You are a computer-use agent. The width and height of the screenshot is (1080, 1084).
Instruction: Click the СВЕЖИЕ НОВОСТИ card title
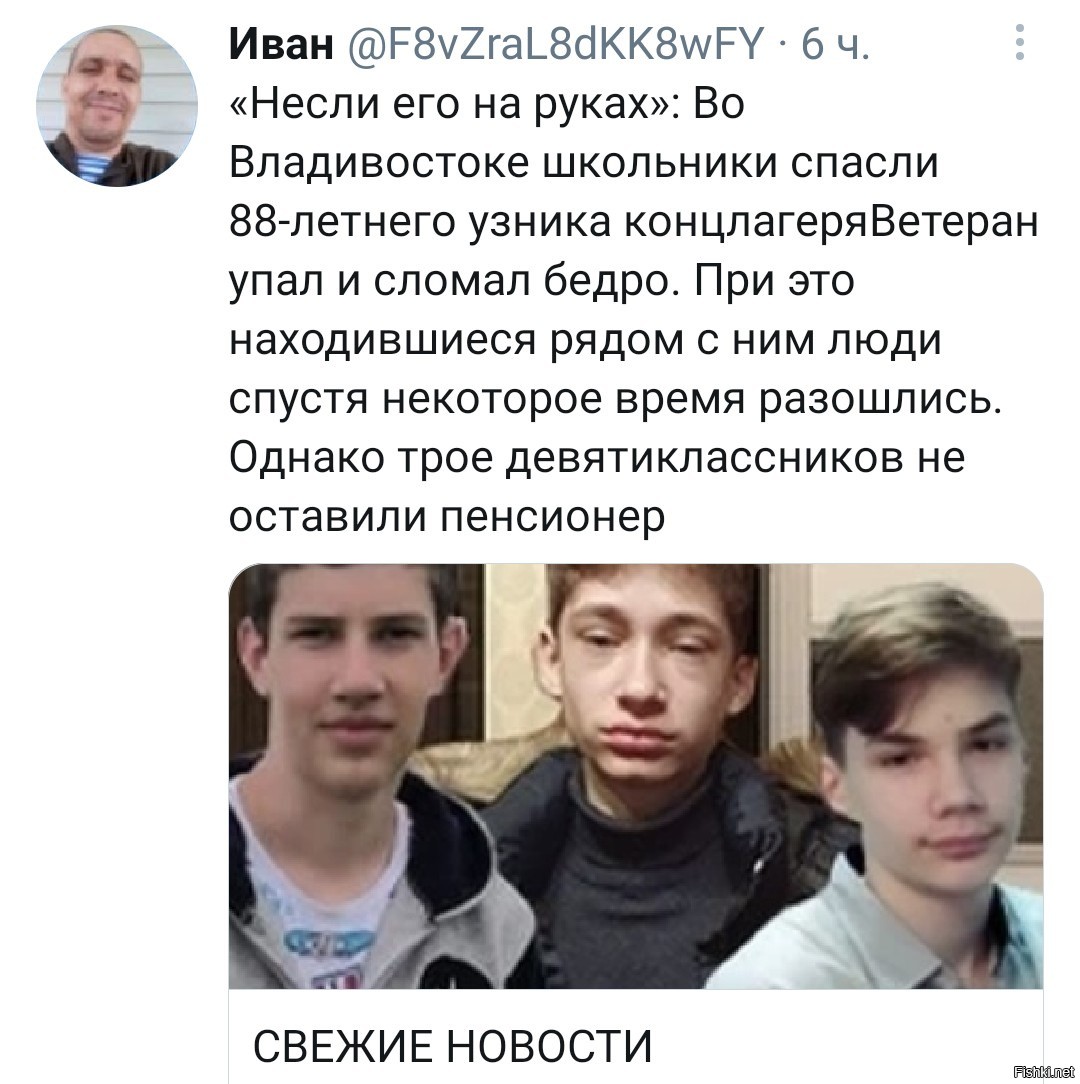point(453,1046)
